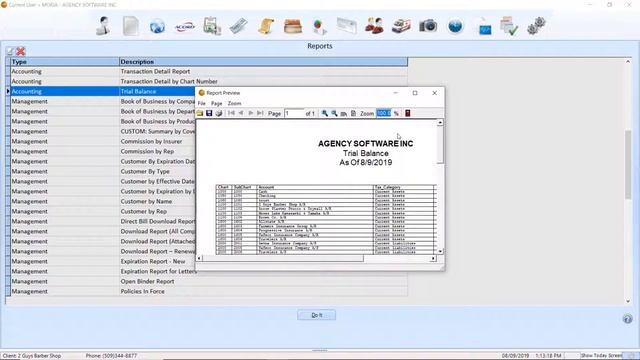The width and height of the screenshot is (640, 360).
Task: Select the Customer by Rep row
Action: point(102,211)
